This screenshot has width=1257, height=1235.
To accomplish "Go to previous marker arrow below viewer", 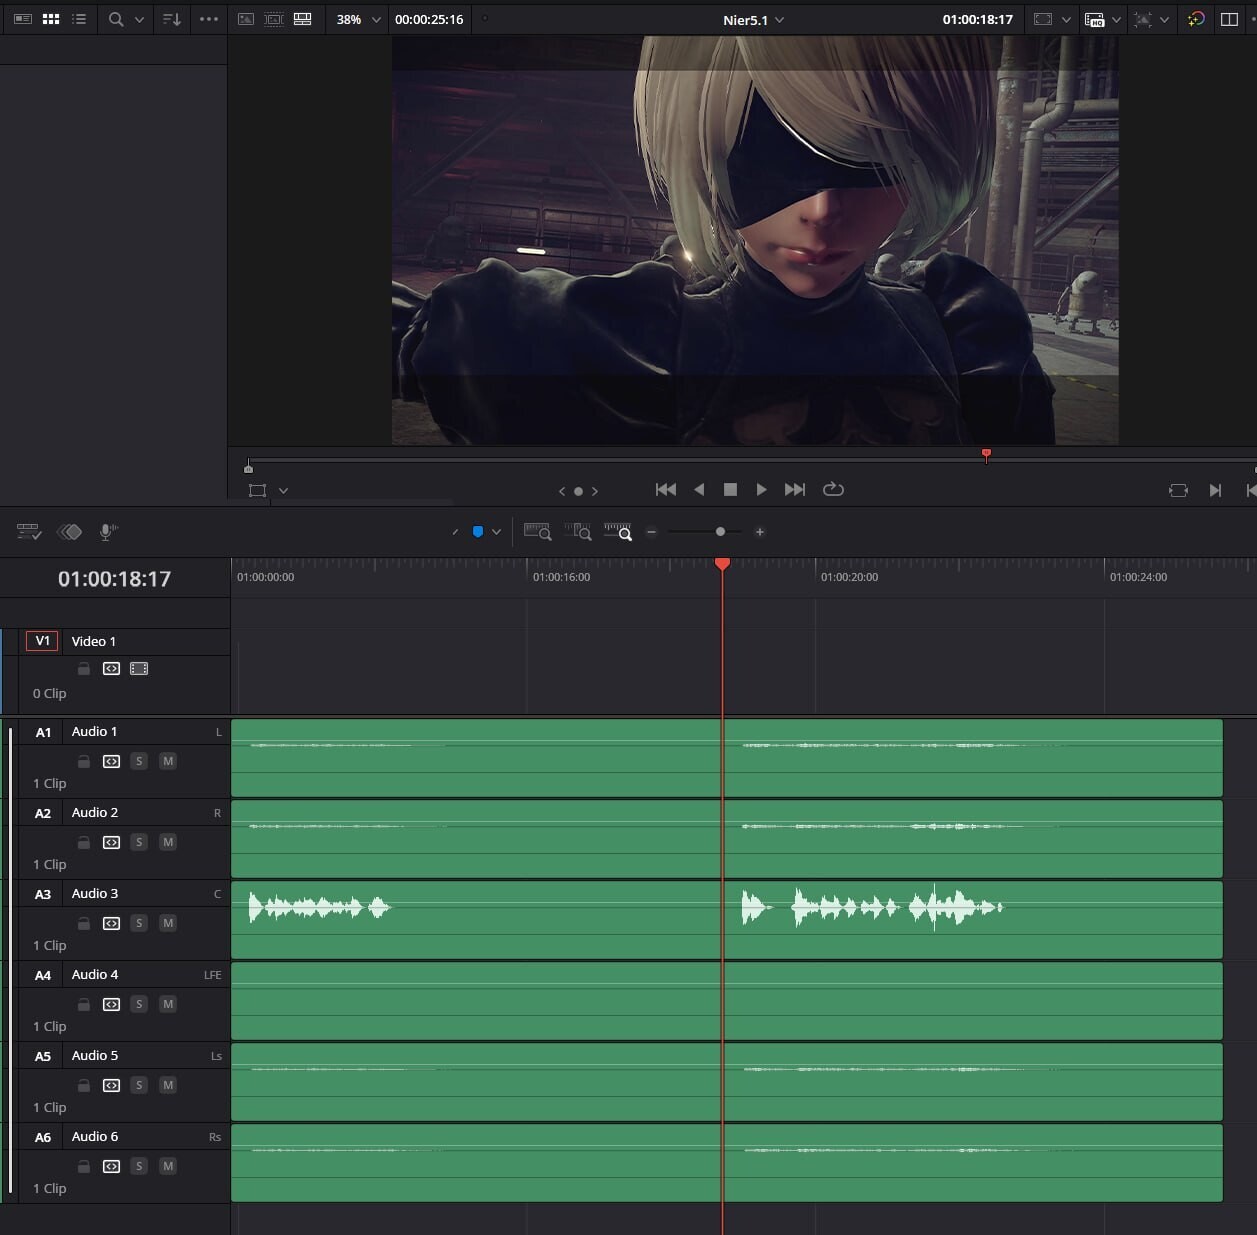I will (x=562, y=491).
